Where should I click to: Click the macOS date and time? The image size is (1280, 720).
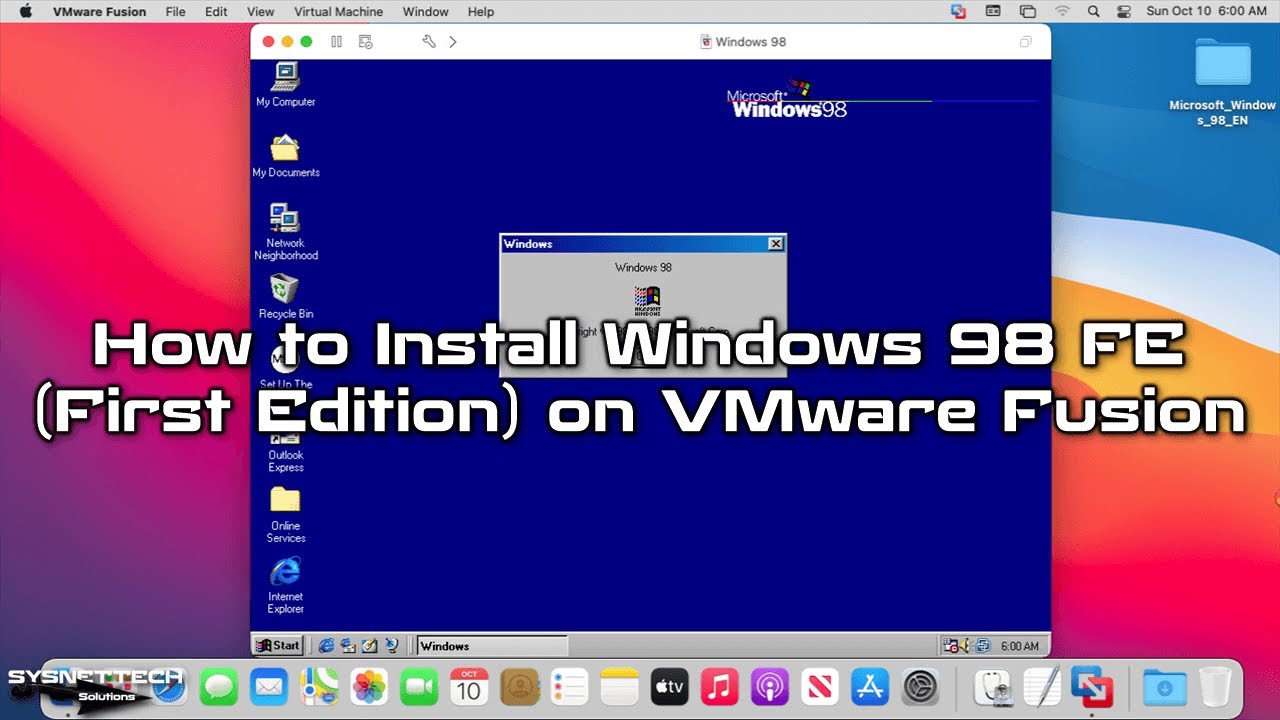(1206, 11)
